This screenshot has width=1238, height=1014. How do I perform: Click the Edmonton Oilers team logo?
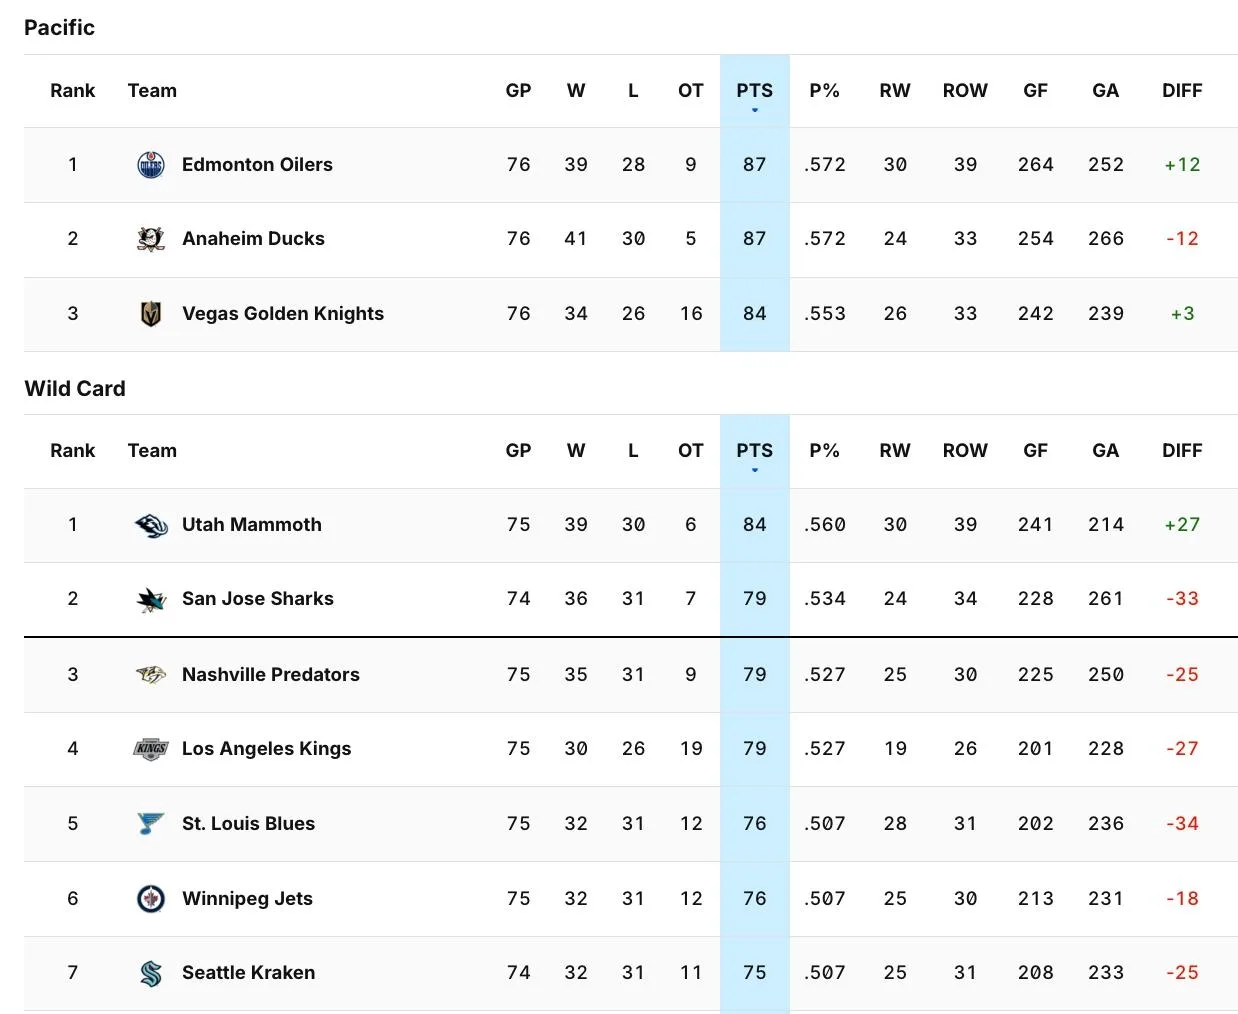[x=151, y=165]
